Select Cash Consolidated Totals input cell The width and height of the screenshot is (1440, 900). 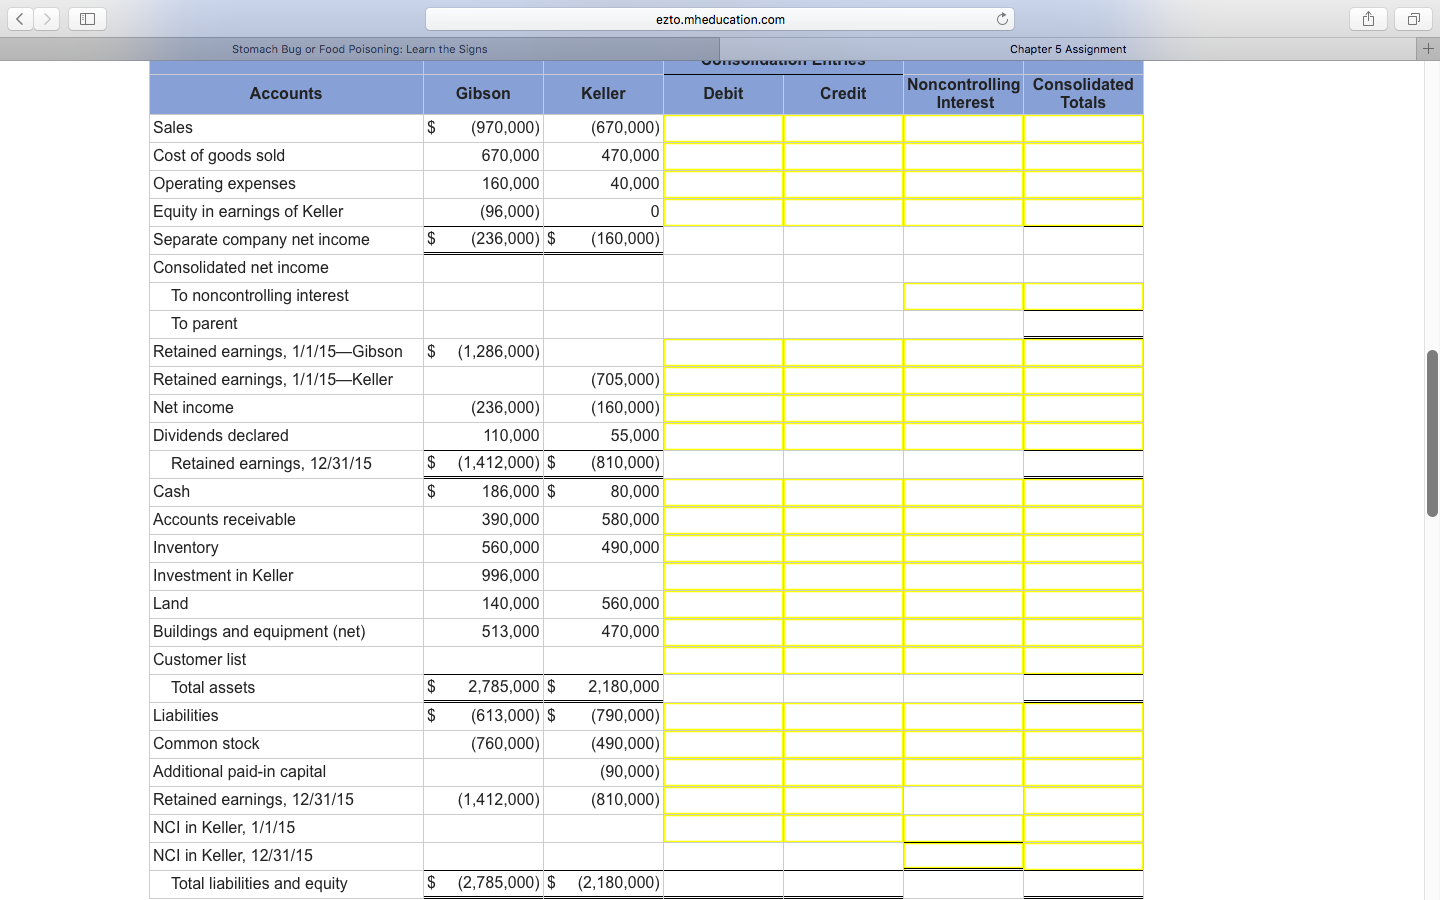tap(1083, 492)
